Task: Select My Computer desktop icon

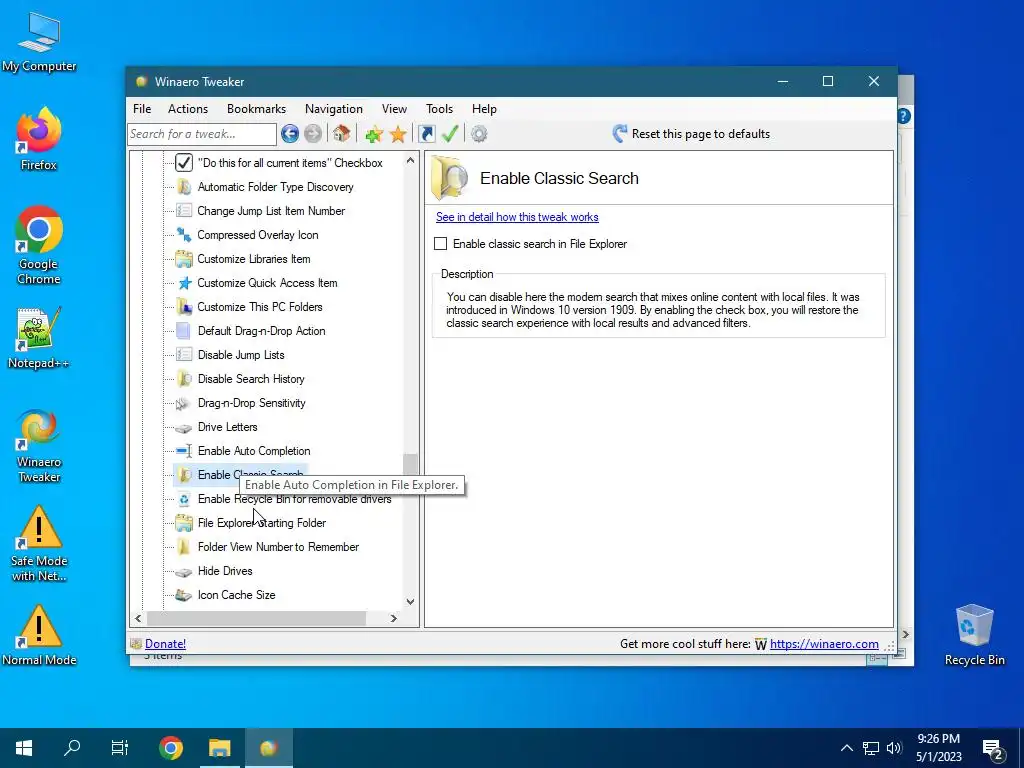Action: click(x=39, y=41)
